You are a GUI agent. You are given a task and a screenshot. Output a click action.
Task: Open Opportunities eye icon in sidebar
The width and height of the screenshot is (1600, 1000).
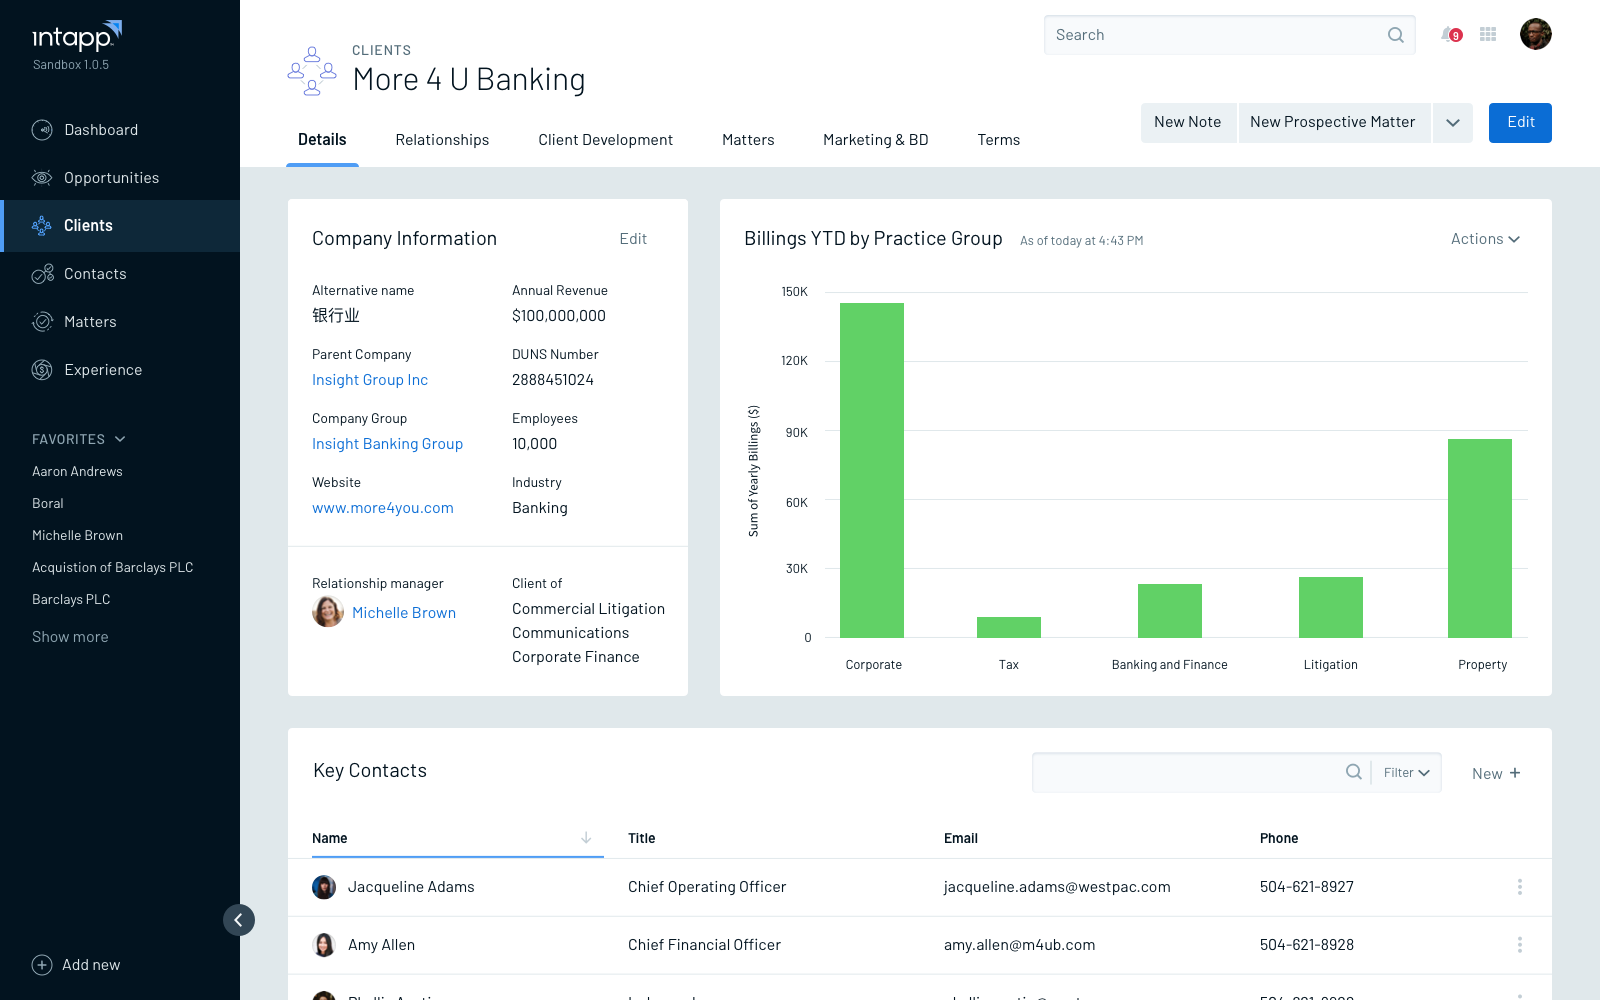click(42, 178)
